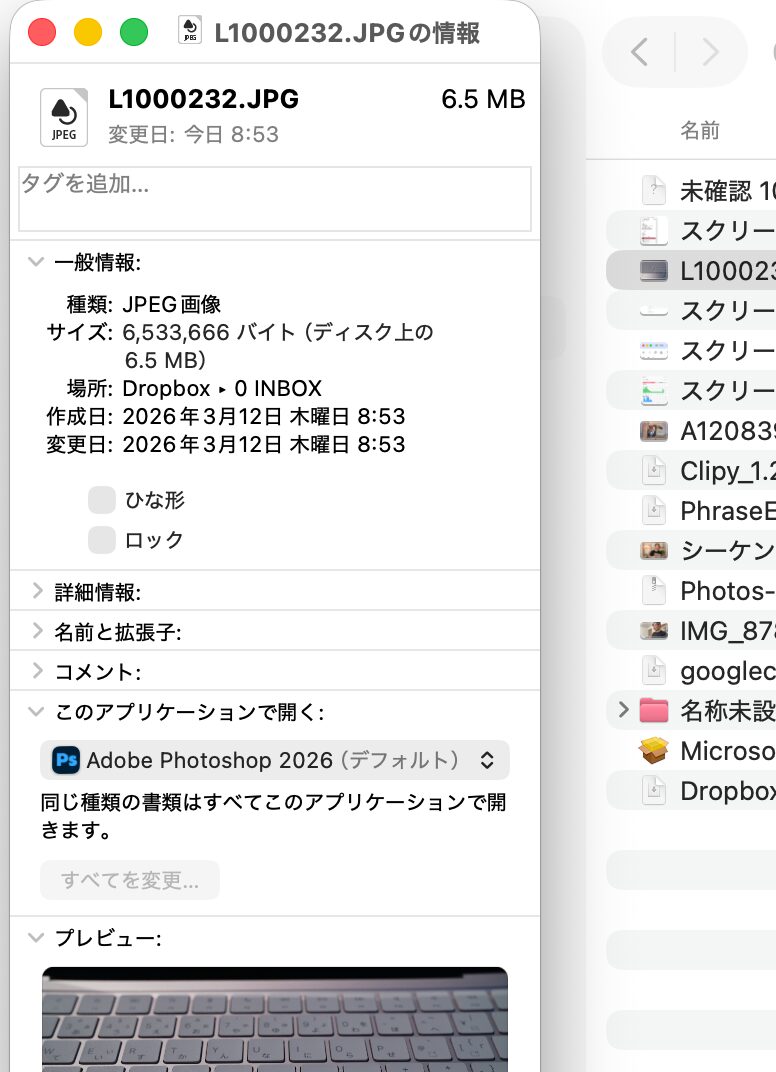Enable the ひな形 checkbox
Viewport: 776px width, 1072px height.
pyautogui.click(x=102, y=501)
